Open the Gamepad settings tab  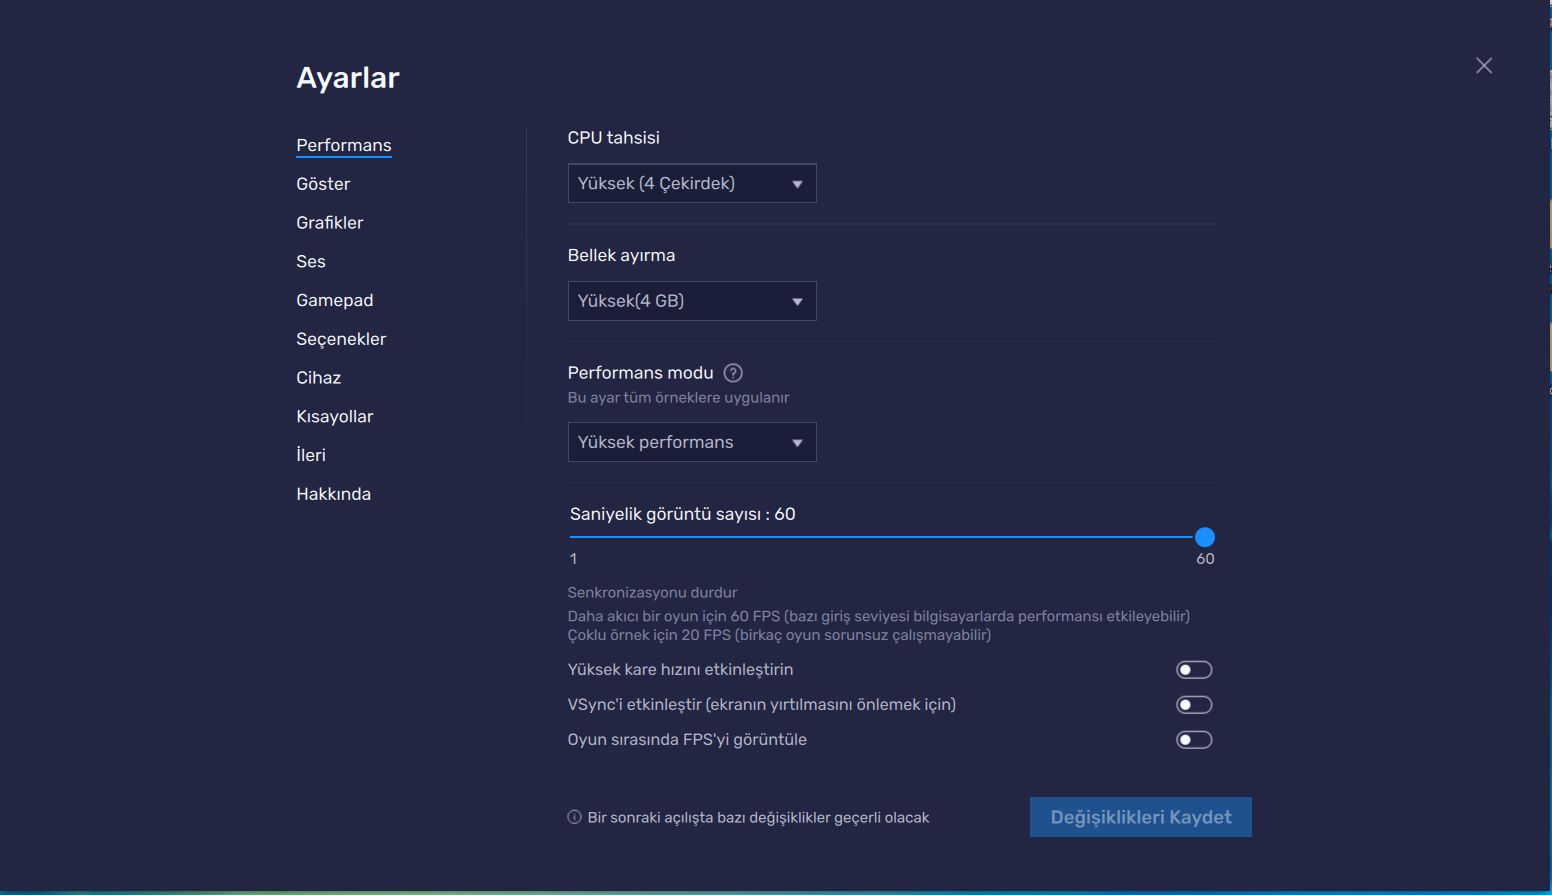coord(335,300)
